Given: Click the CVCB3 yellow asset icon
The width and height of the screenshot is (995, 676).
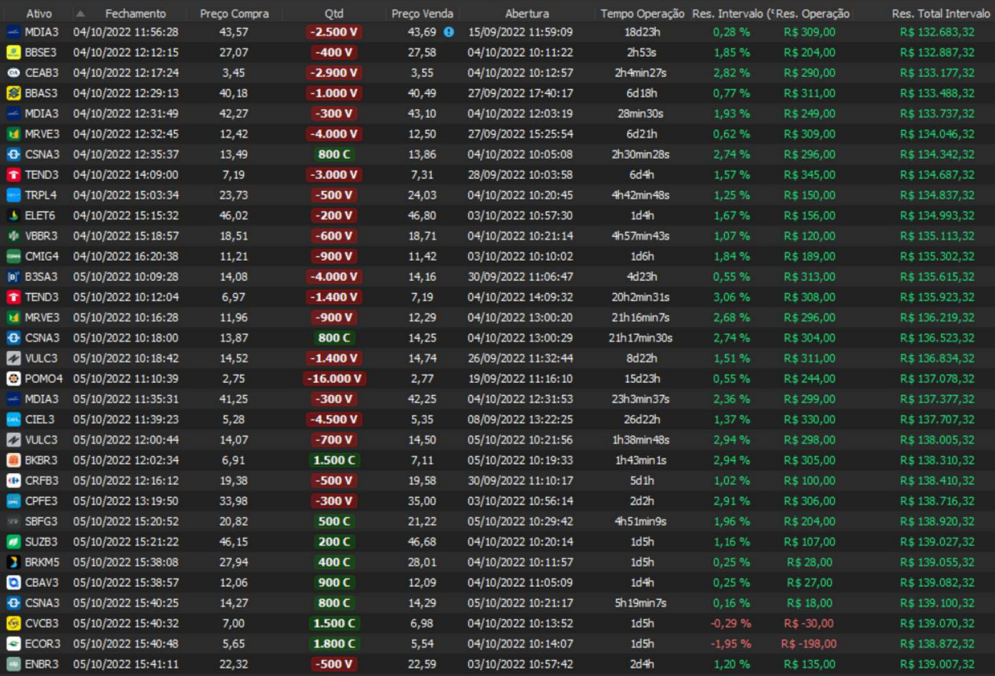Looking at the screenshot, I should (x=14, y=623).
